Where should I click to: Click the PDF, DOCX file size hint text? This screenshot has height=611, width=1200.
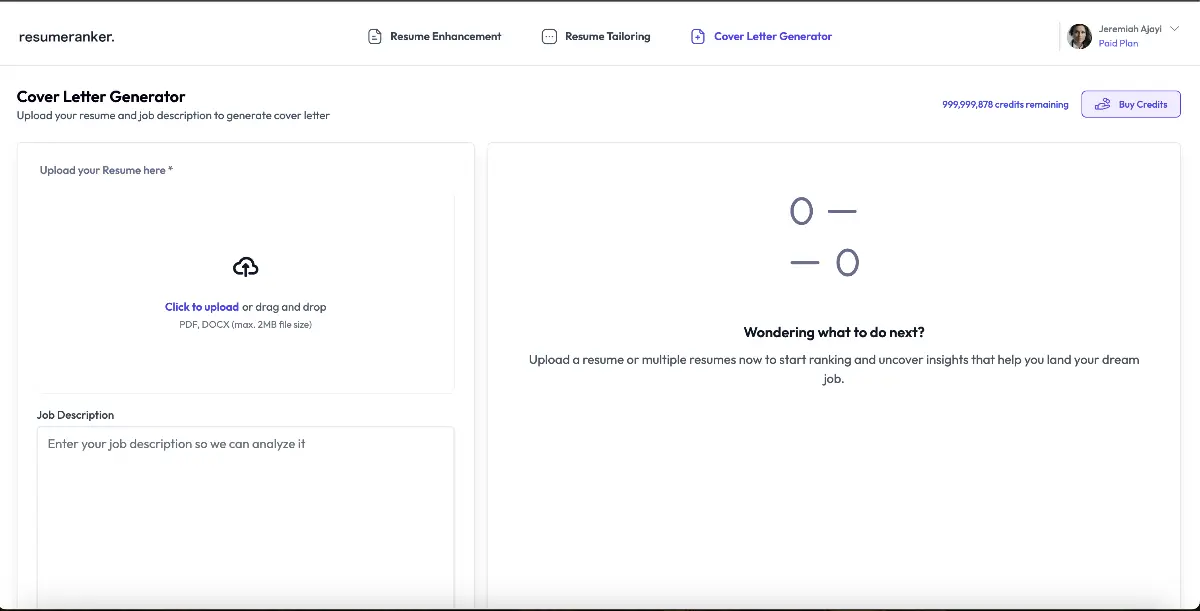(x=245, y=324)
